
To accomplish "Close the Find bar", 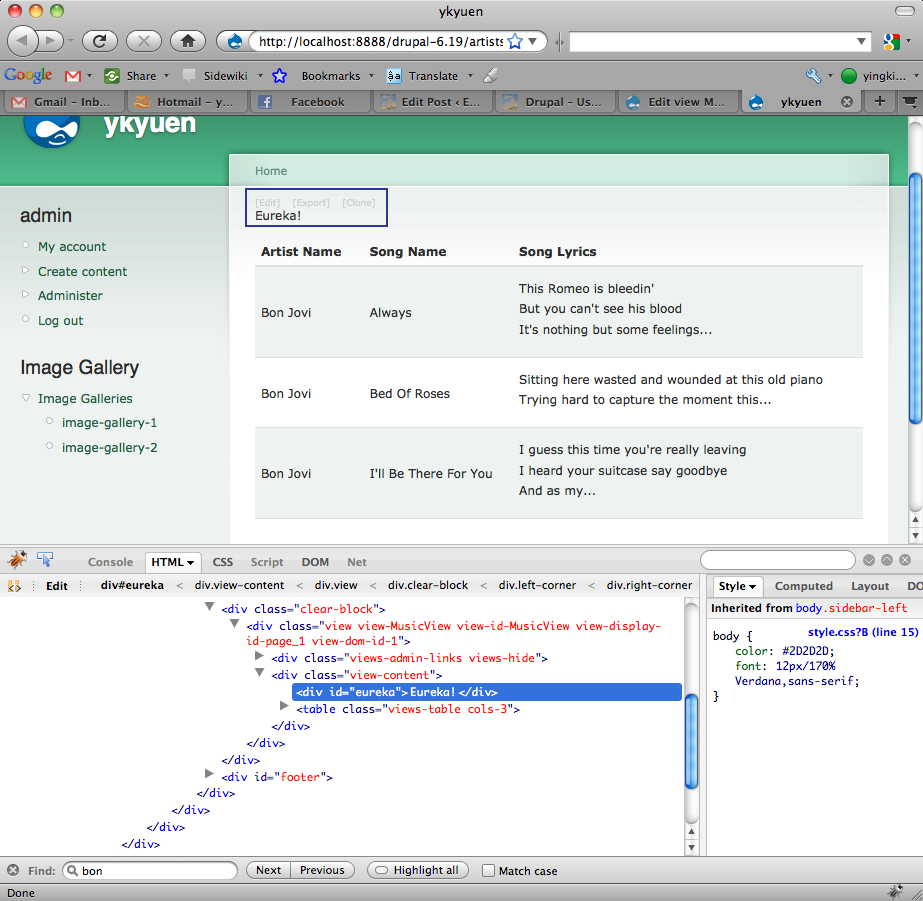I will (13, 870).
